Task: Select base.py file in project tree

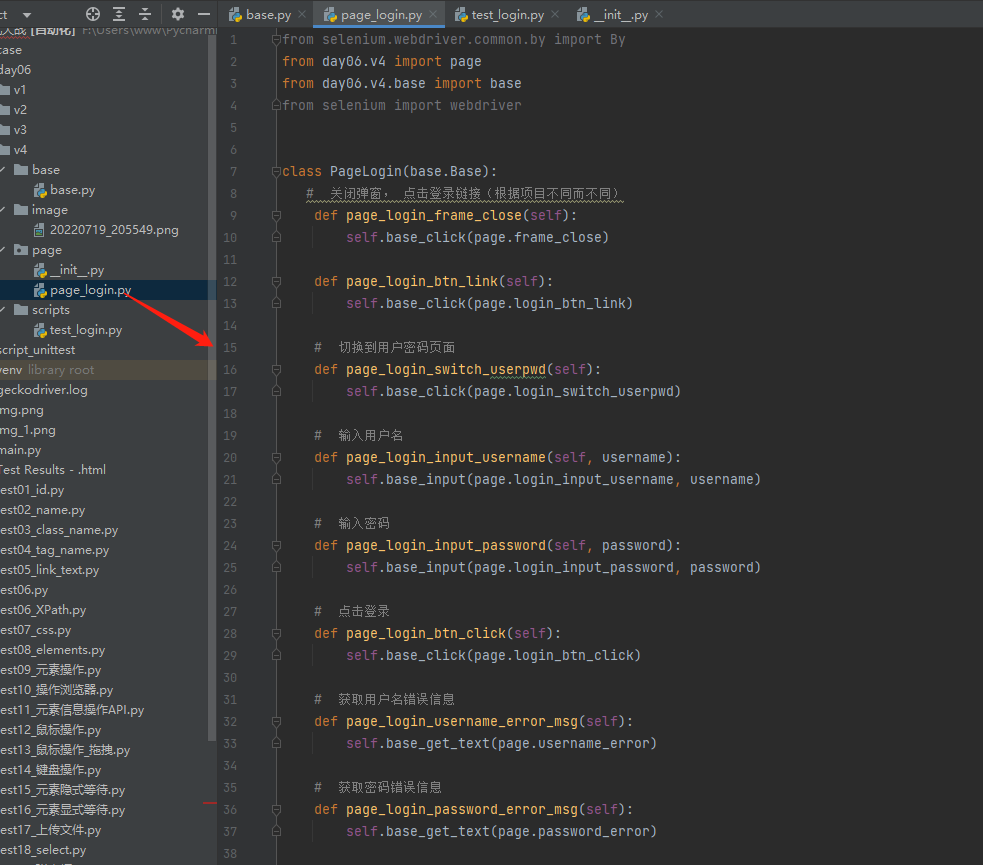Action: (72, 190)
